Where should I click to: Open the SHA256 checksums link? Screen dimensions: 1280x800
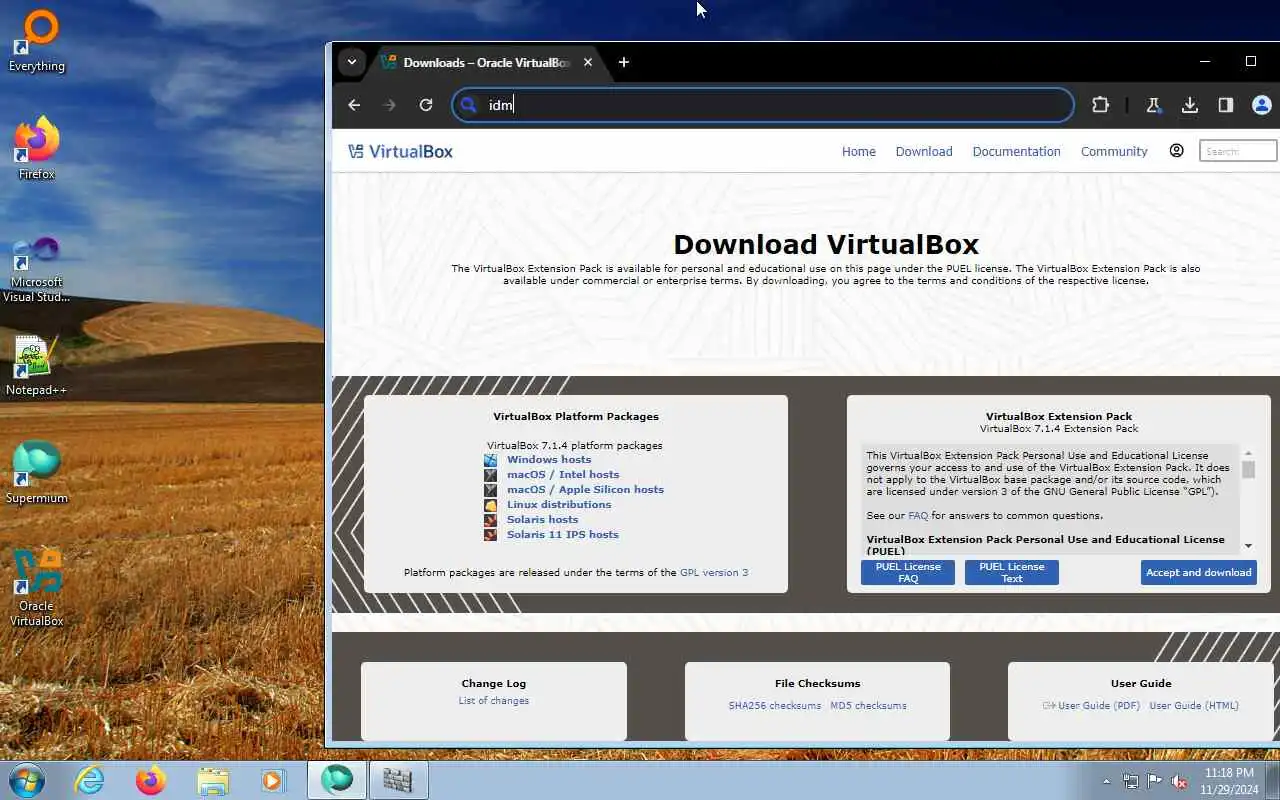[x=775, y=706]
